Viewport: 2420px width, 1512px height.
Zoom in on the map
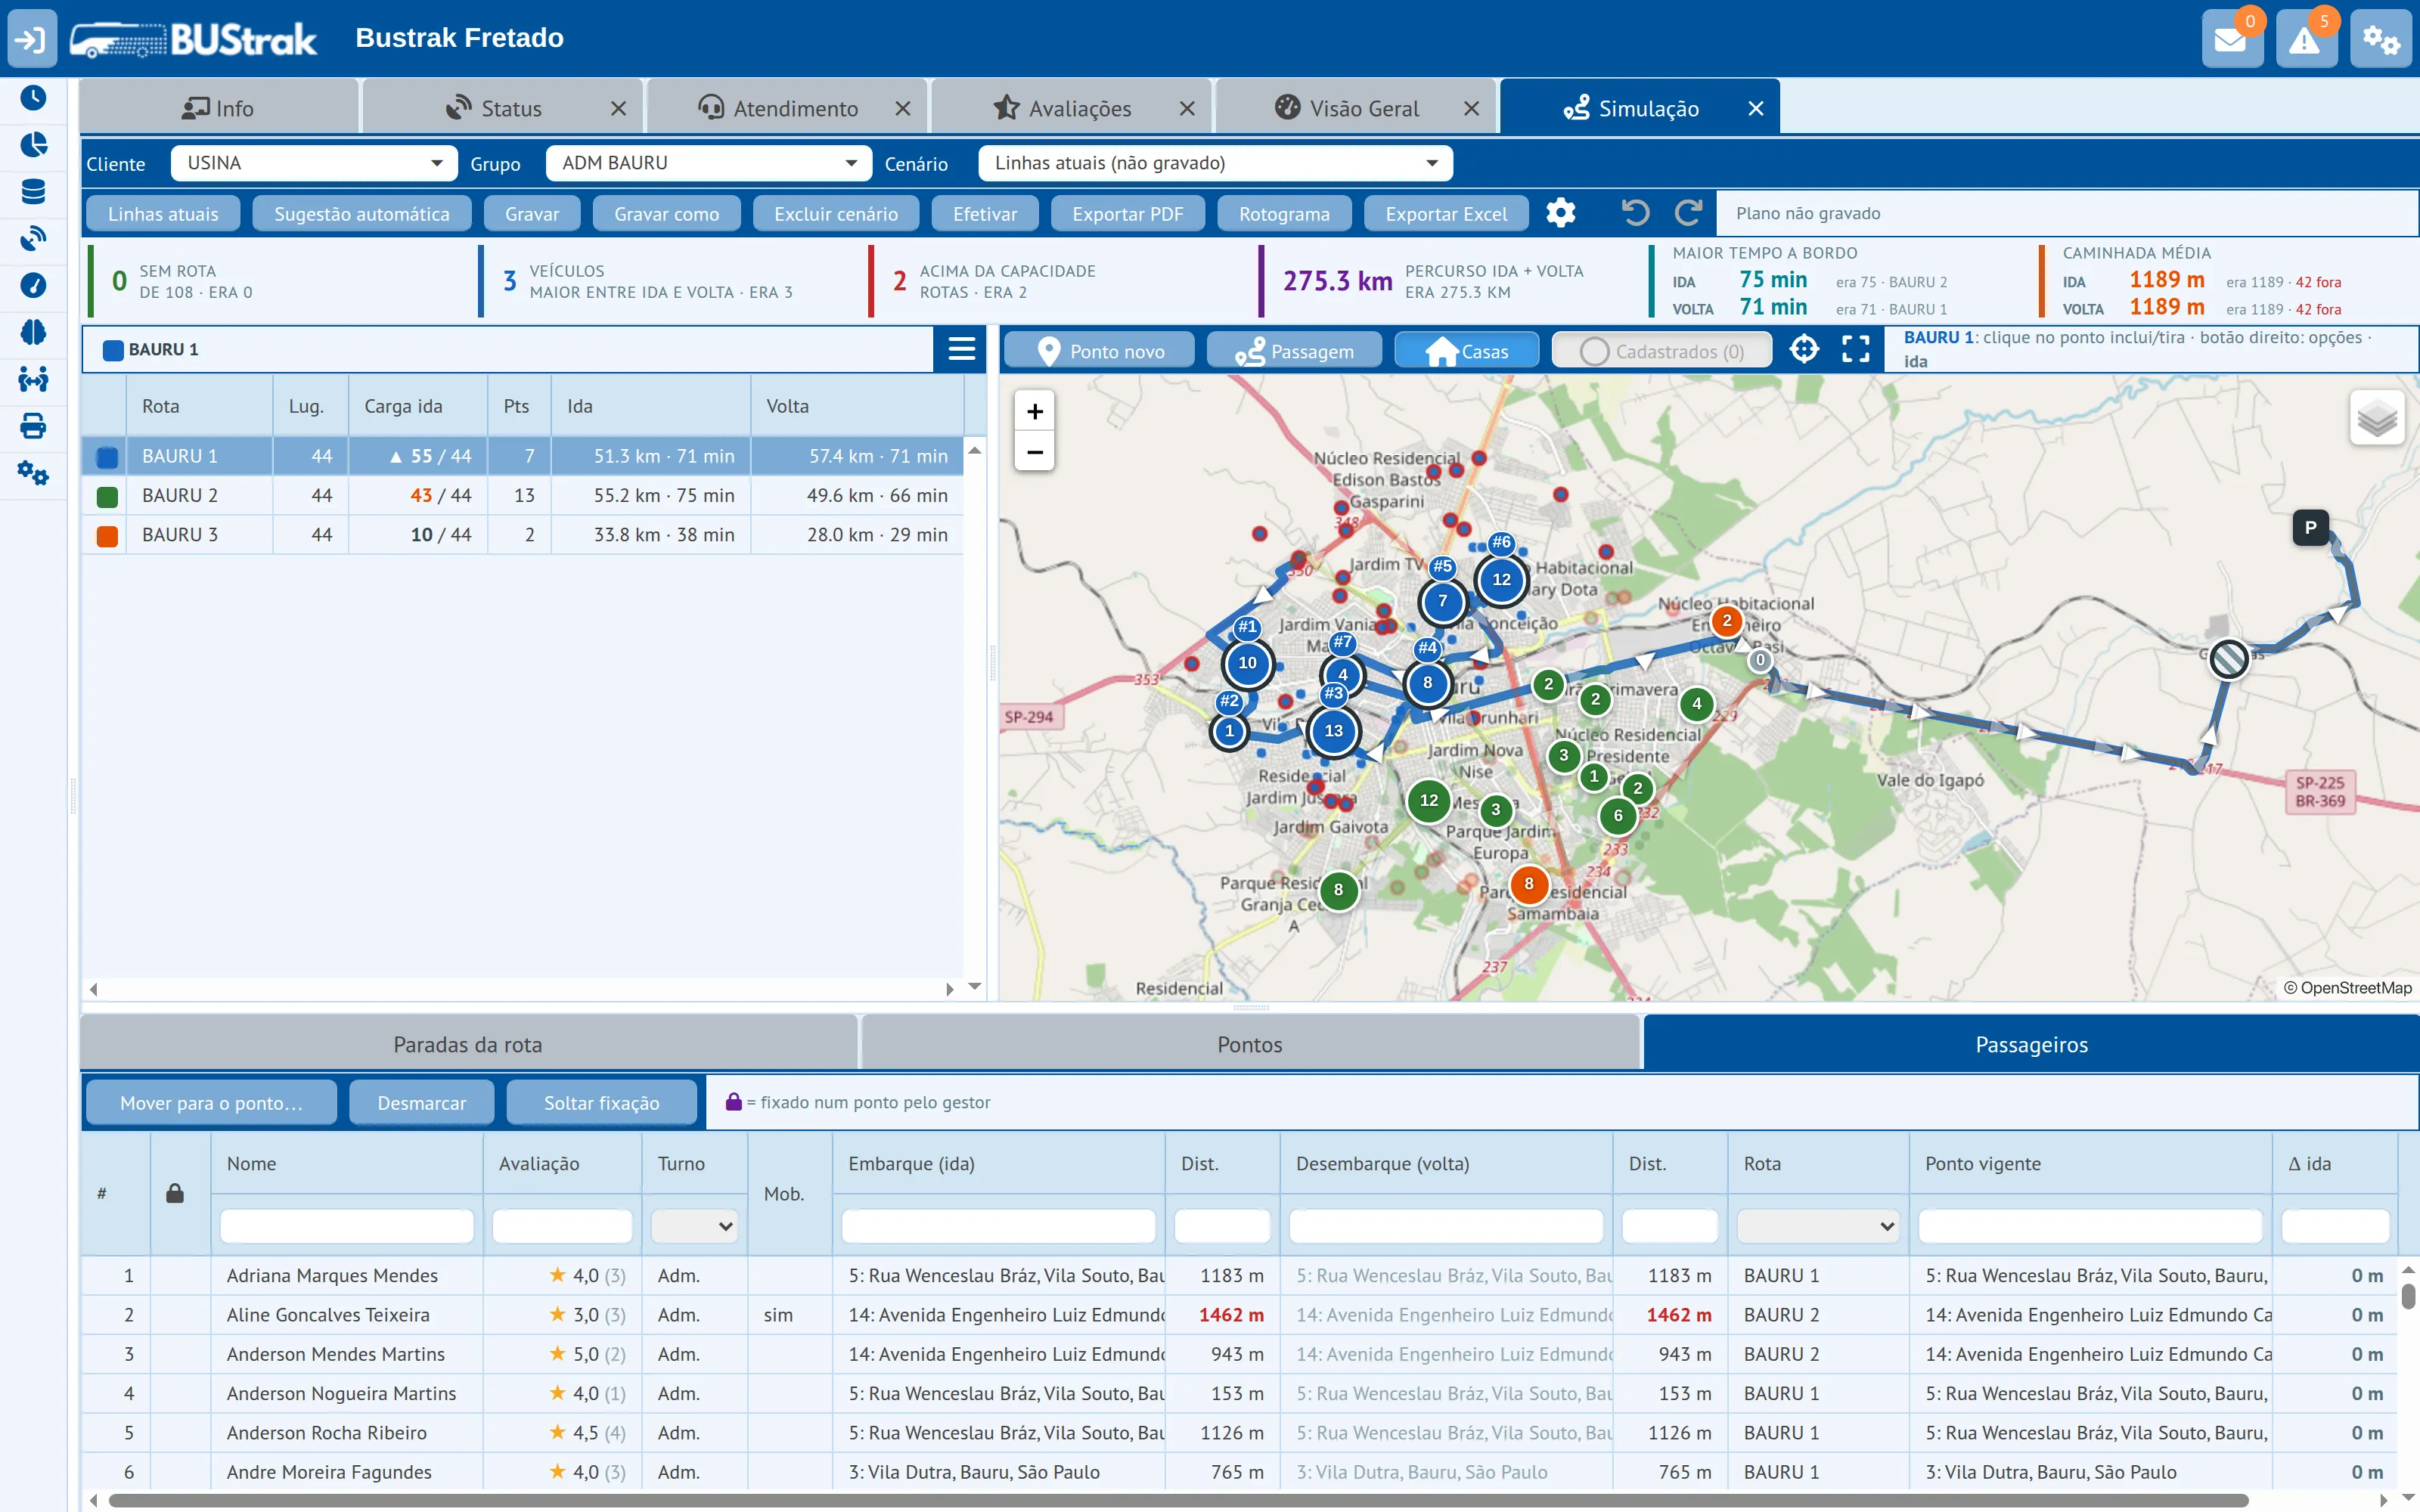pos(1035,411)
